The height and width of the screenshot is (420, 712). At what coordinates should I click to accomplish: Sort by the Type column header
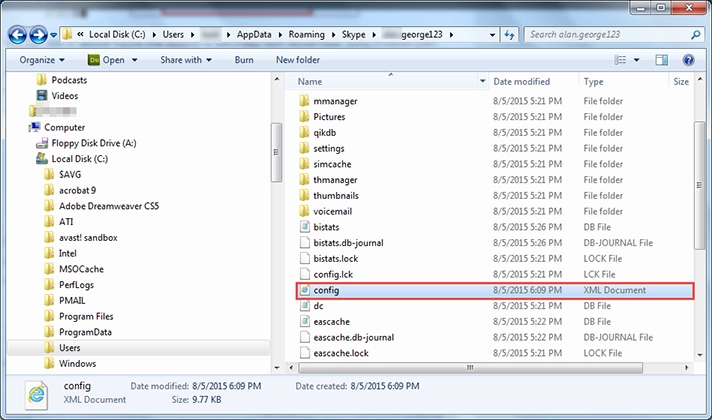coord(593,82)
